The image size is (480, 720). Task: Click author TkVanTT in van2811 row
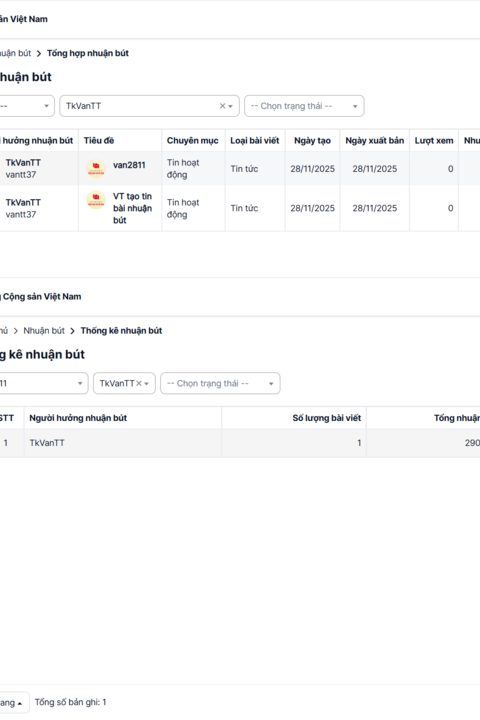[23, 163]
